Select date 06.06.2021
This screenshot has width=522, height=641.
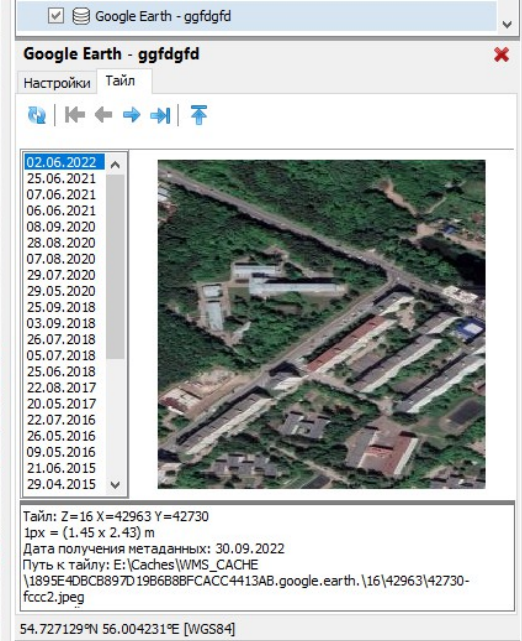[x=61, y=211]
